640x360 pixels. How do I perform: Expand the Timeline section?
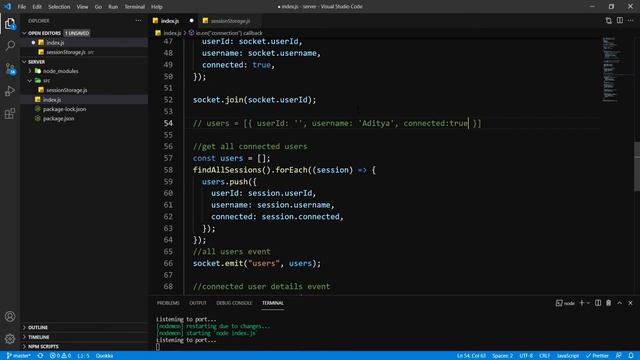click(x=84, y=337)
